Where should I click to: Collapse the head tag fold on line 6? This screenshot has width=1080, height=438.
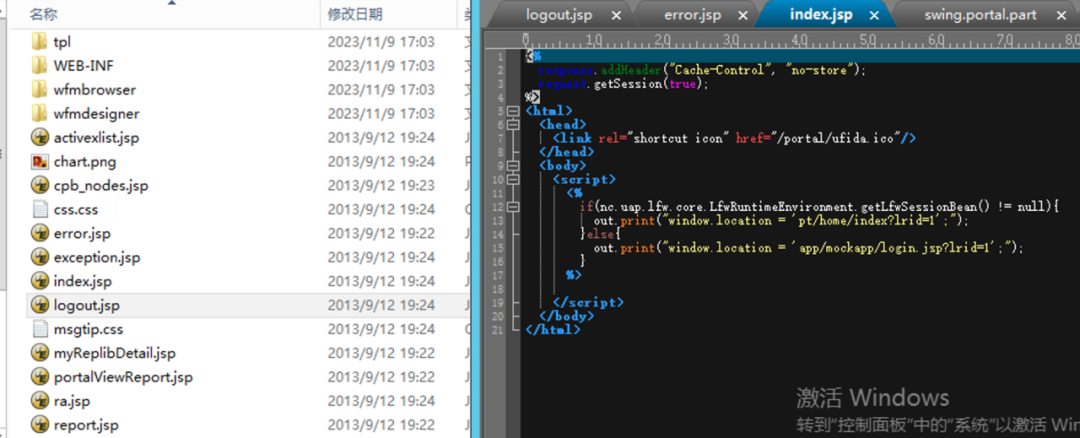[x=511, y=125]
